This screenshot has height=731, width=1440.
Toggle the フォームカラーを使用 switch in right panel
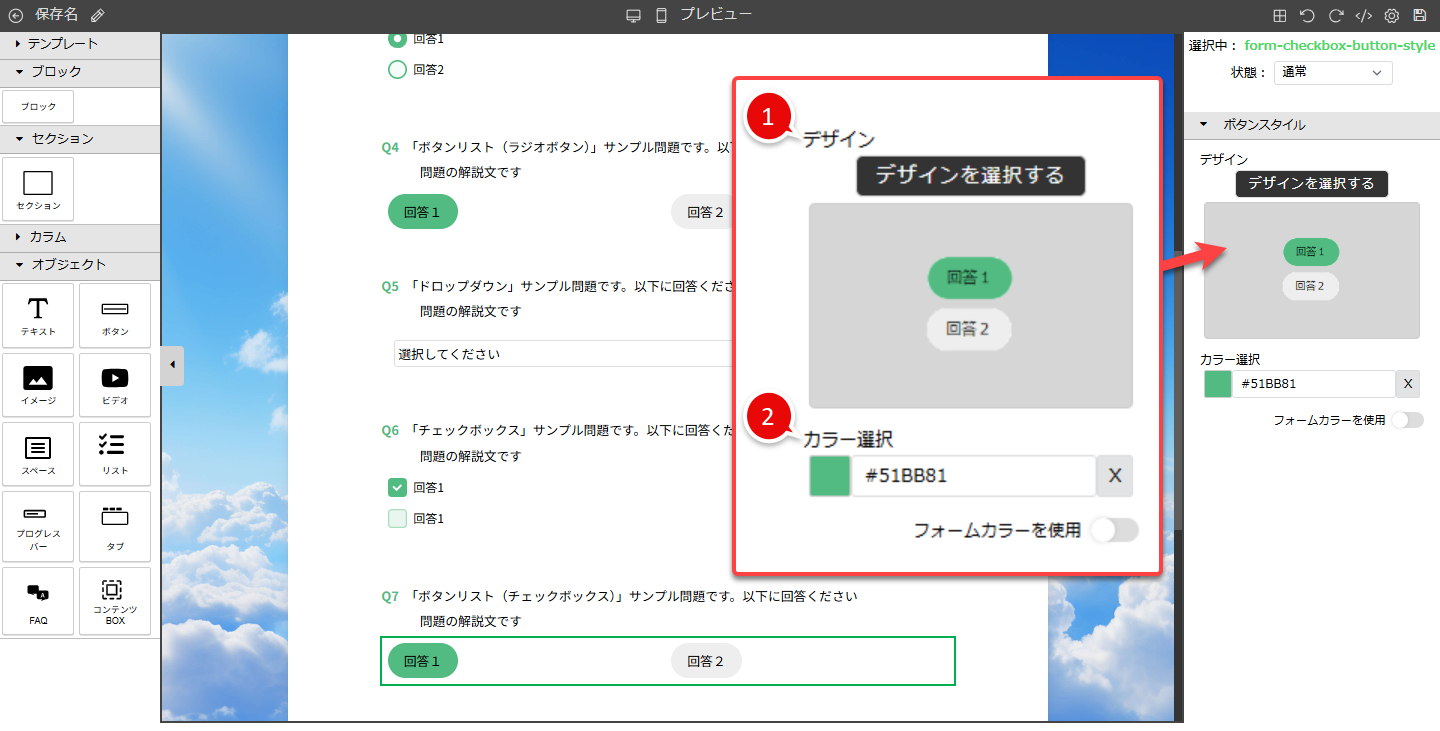[x=1407, y=420]
